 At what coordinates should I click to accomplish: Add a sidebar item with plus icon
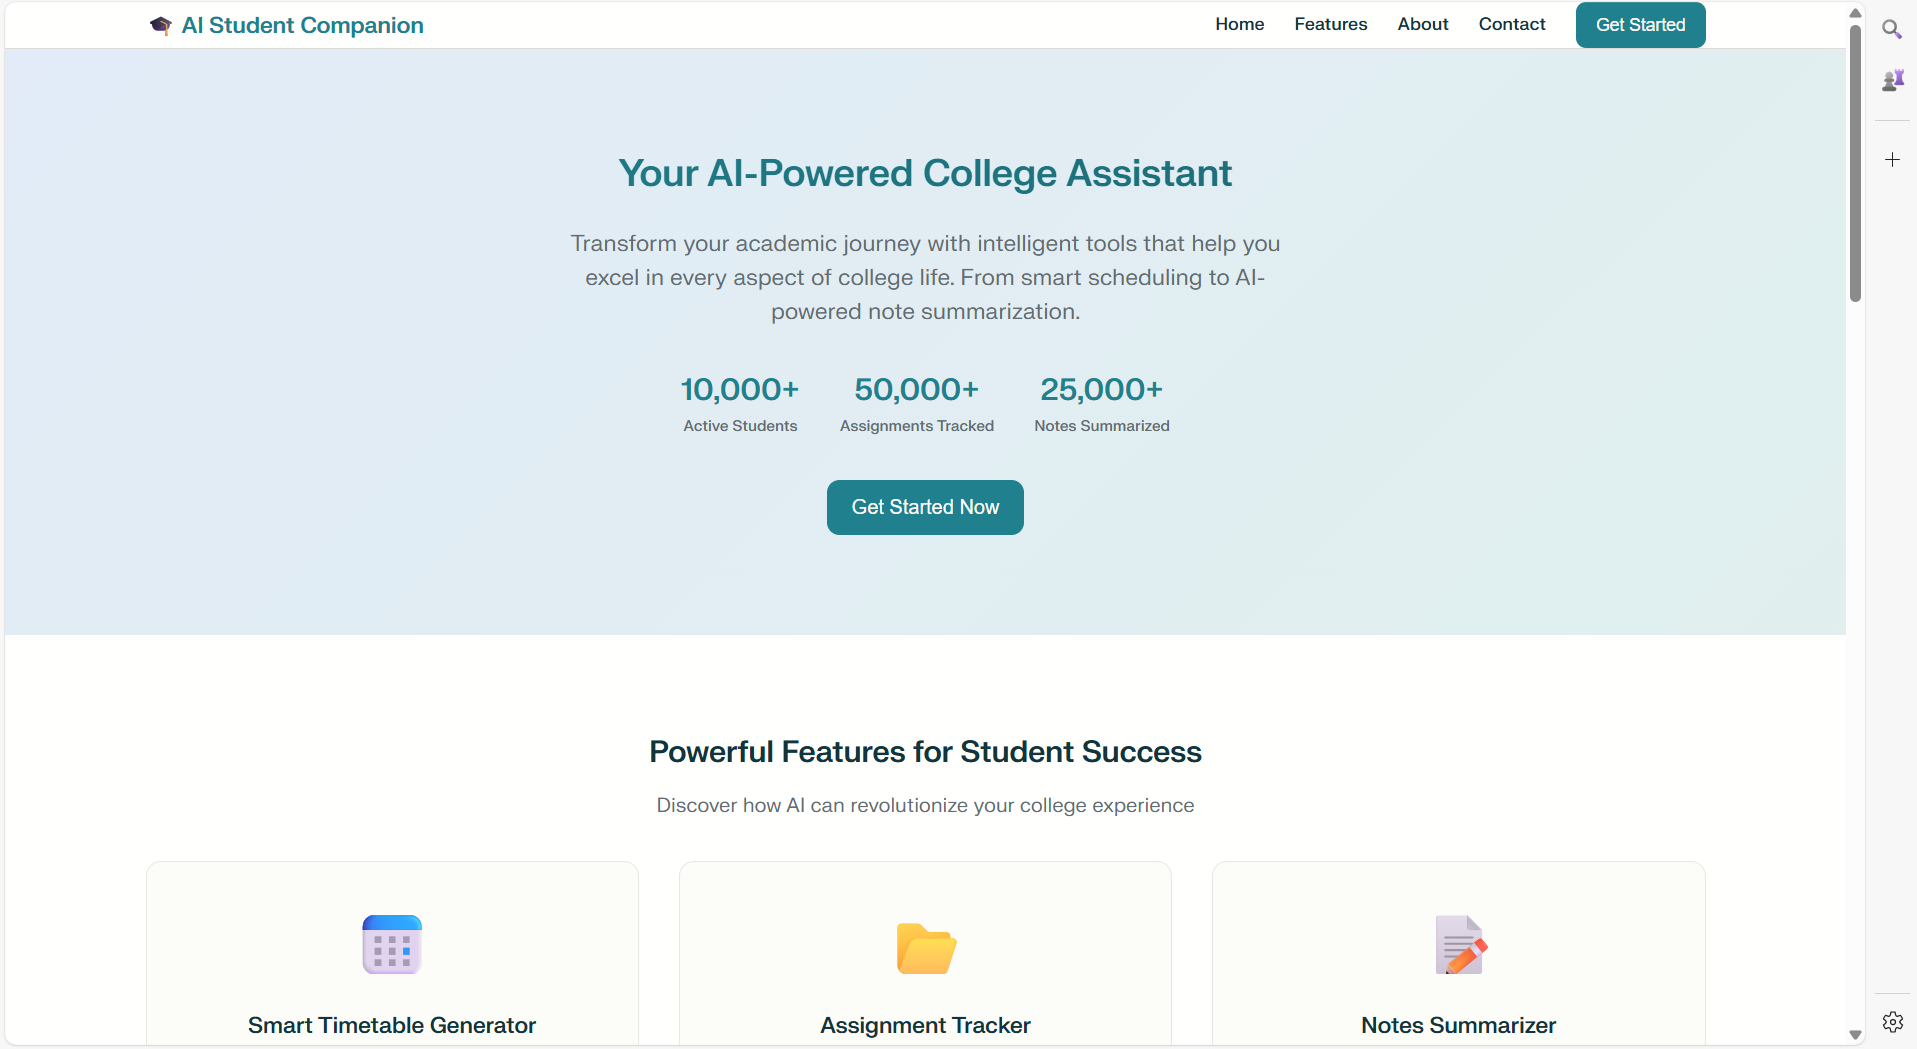(1892, 159)
